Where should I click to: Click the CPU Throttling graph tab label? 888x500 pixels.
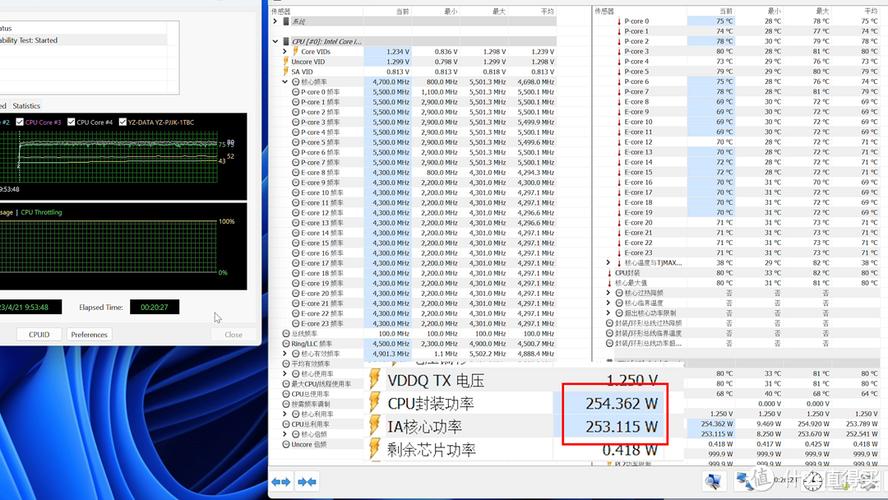pyautogui.click(x=41, y=212)
